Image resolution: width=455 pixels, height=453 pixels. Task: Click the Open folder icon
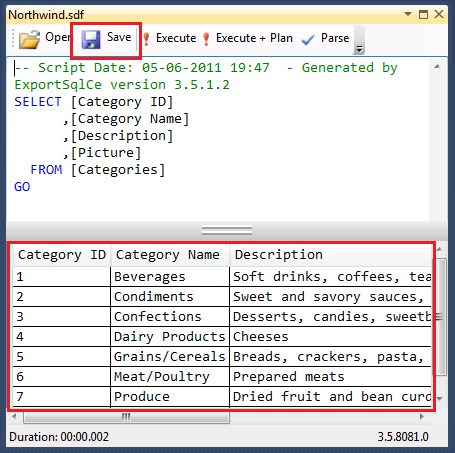coord(29,39)
